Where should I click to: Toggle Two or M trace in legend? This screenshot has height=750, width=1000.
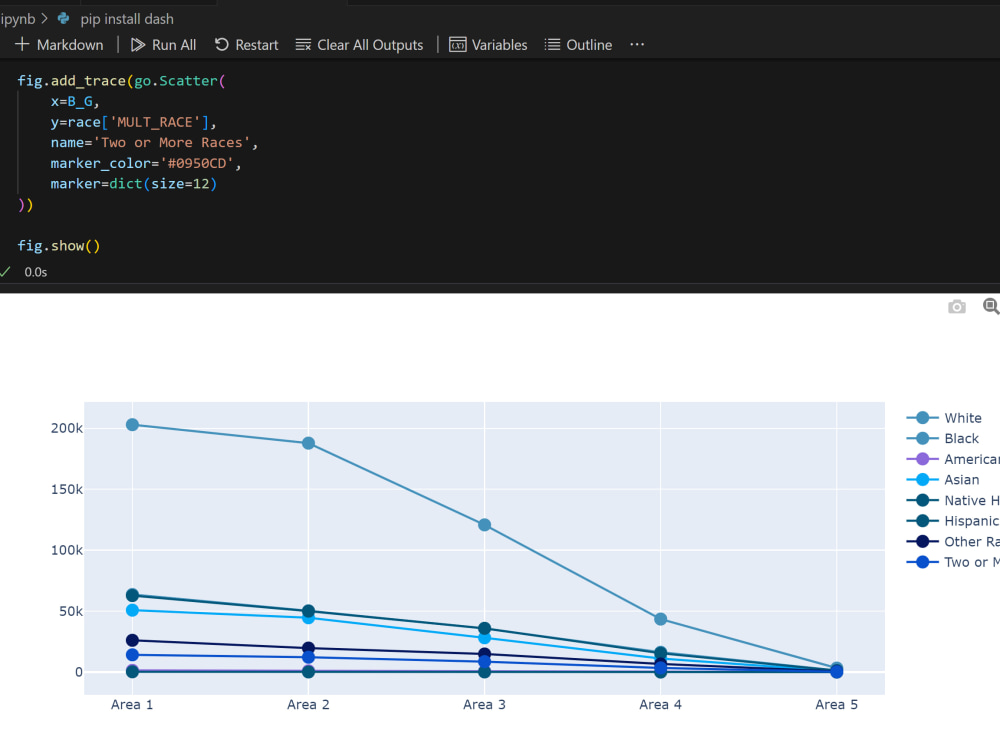[x=953, y=562]
